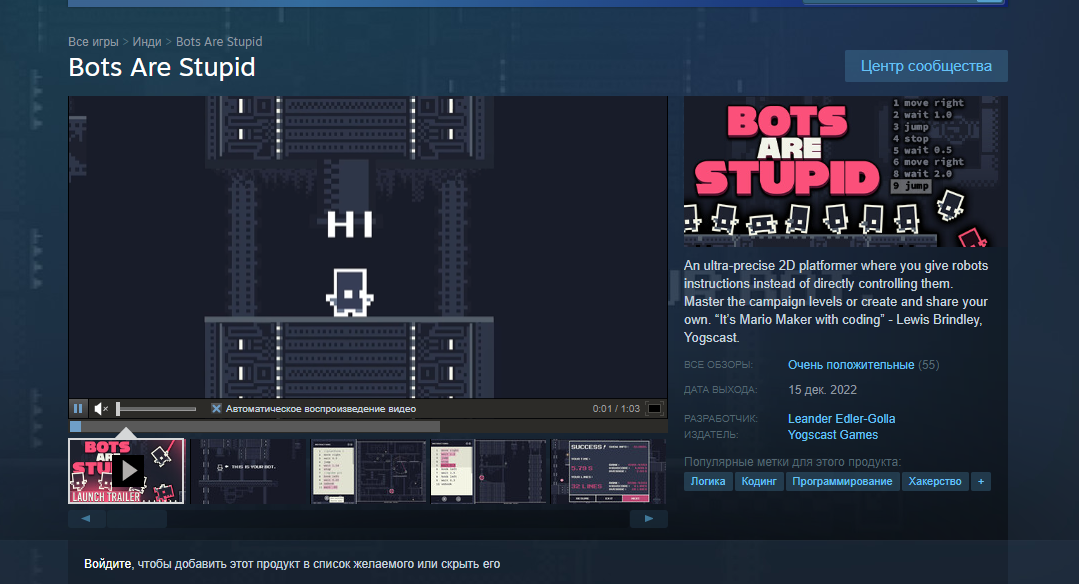
Task: Grab the thumbnail strip scrollbar handle
Action: 137,519
